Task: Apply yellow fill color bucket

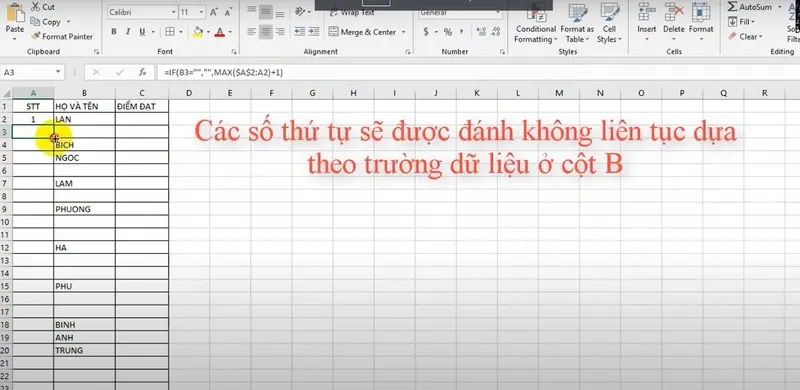Action: 198,32
